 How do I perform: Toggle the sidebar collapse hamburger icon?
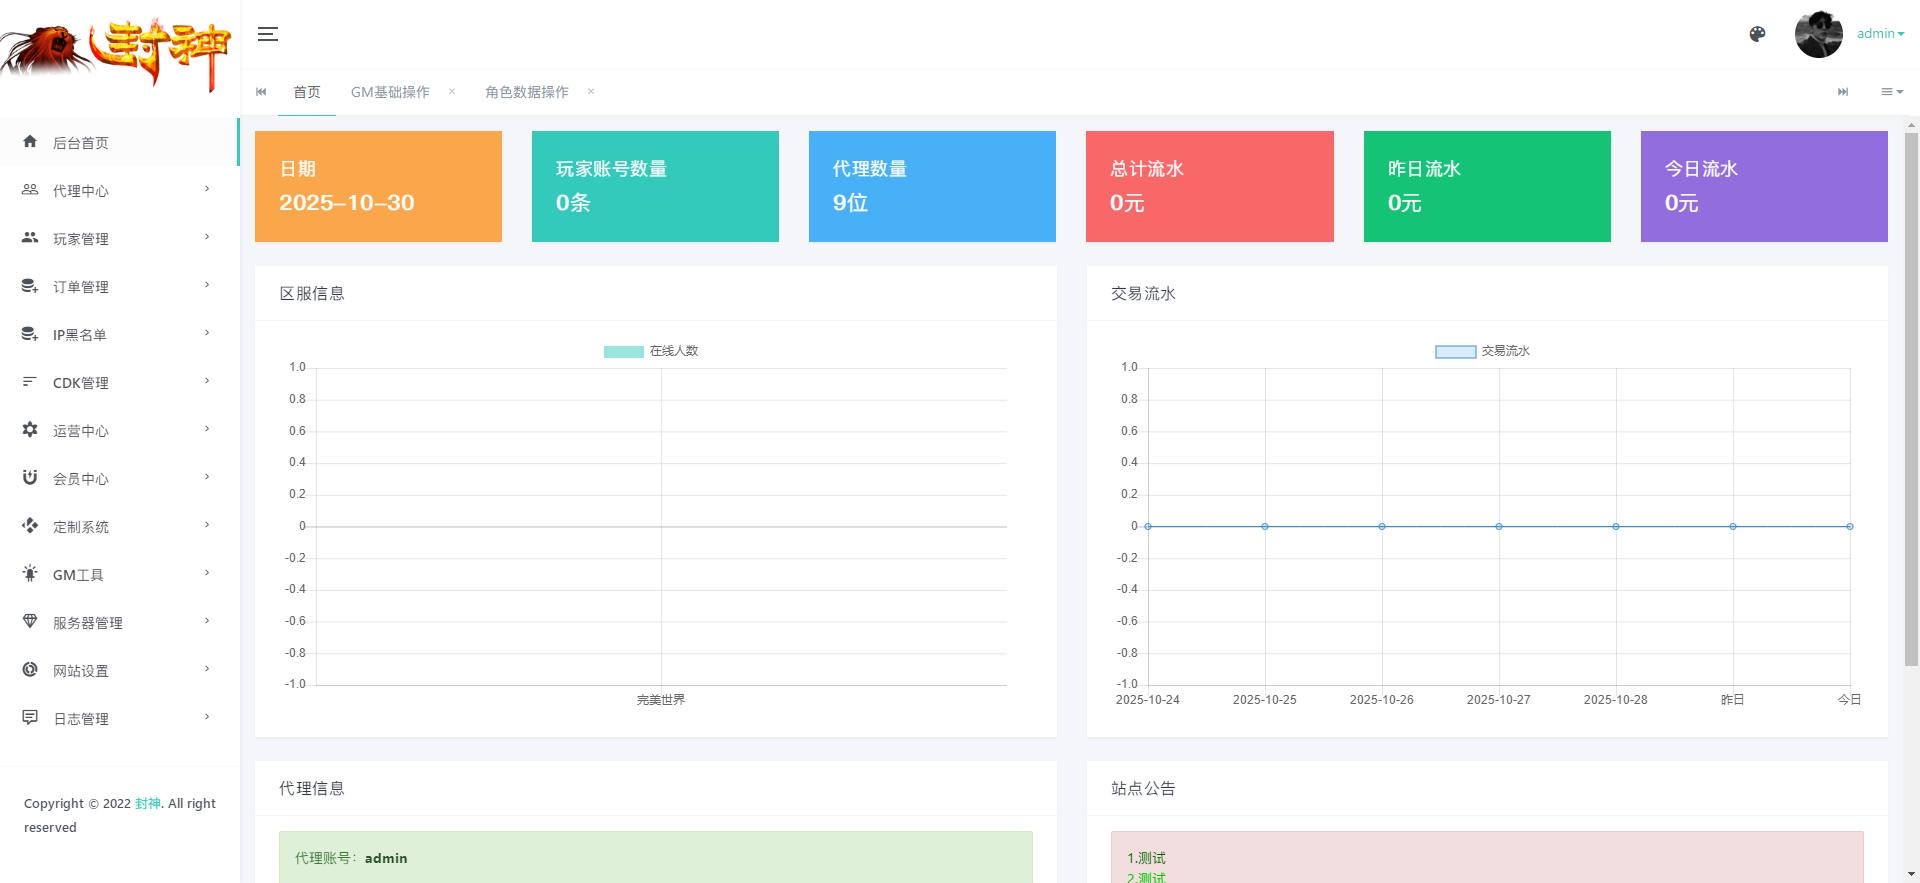click(x=267, y=34)
